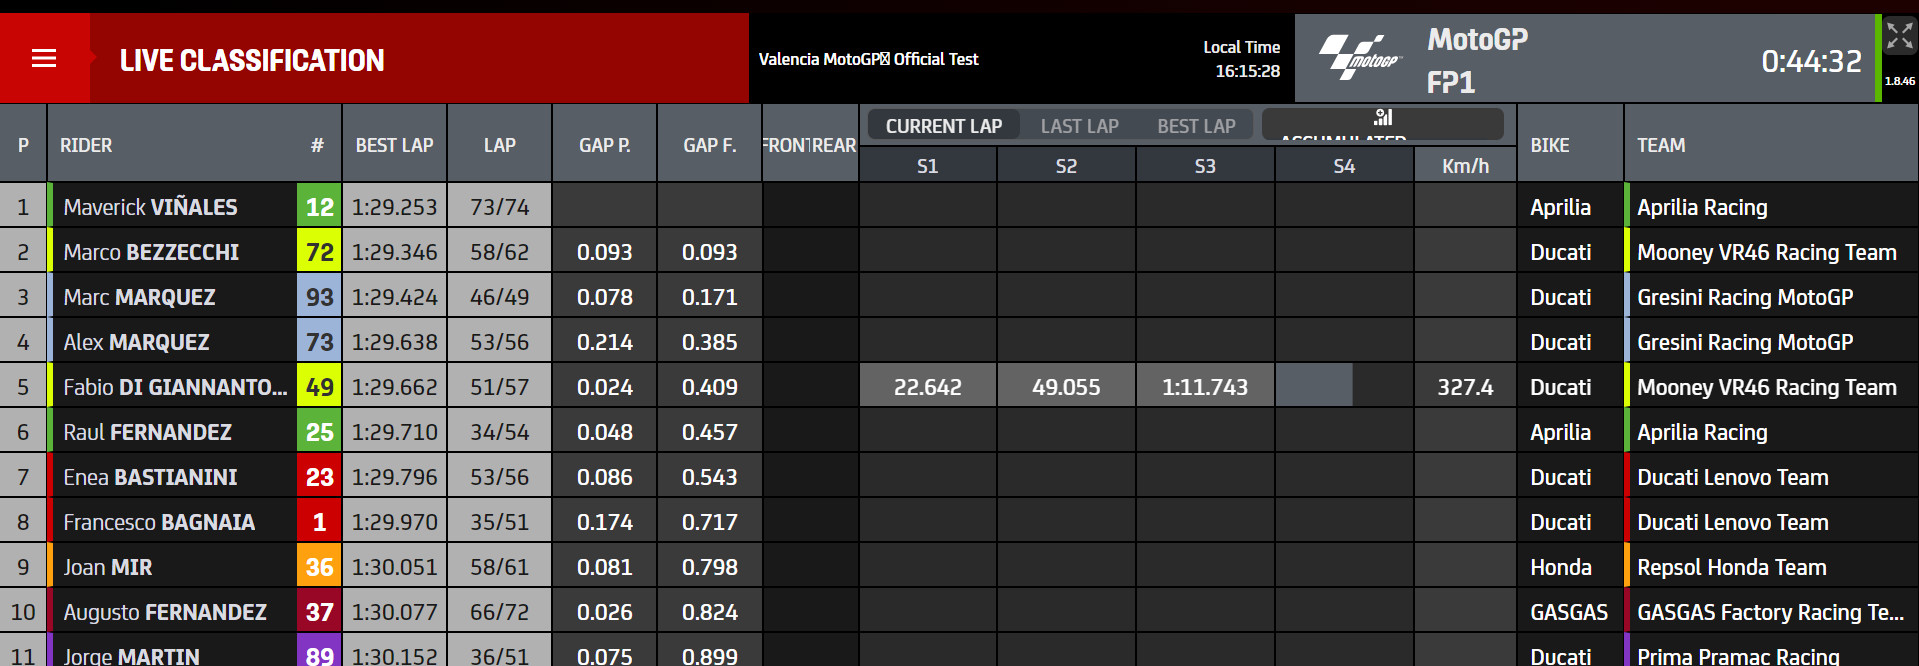Image resolution: width=1919 pixels, height=666 pixels.
Task: Open Maverick Viñales rider row
Action: tap(150, 207)
